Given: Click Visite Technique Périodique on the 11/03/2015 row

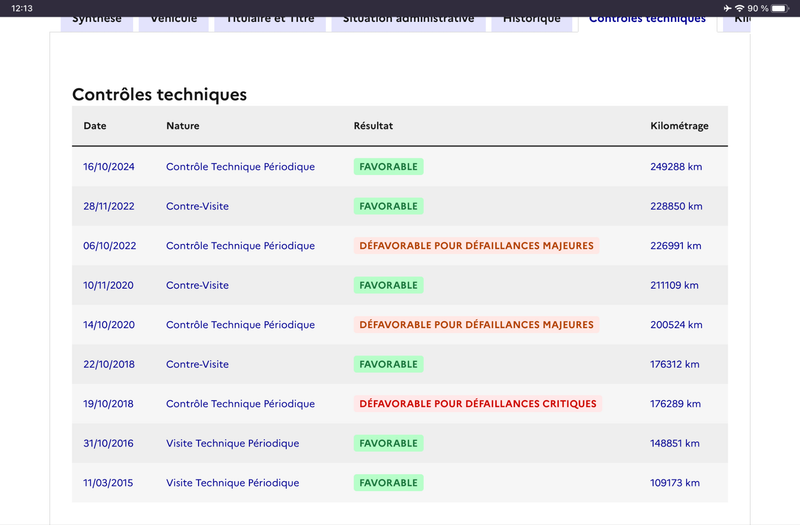Looking at the screenshot, I should pos(233,483).
